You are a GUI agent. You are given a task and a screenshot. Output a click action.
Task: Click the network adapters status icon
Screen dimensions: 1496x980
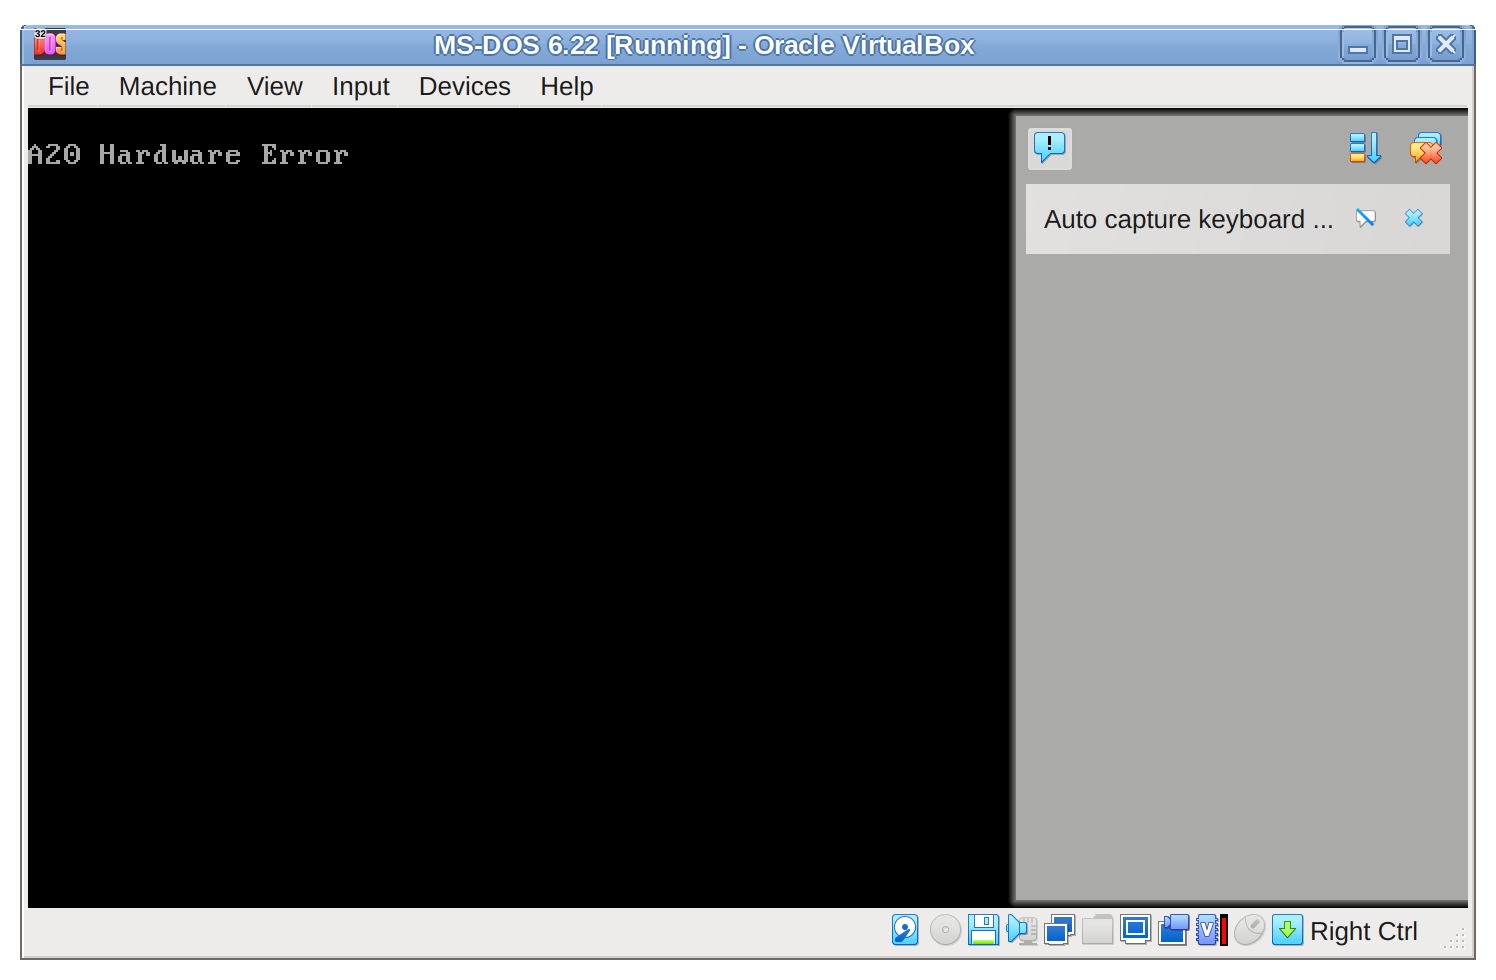pyautogui.click(x=1059, y=930)
